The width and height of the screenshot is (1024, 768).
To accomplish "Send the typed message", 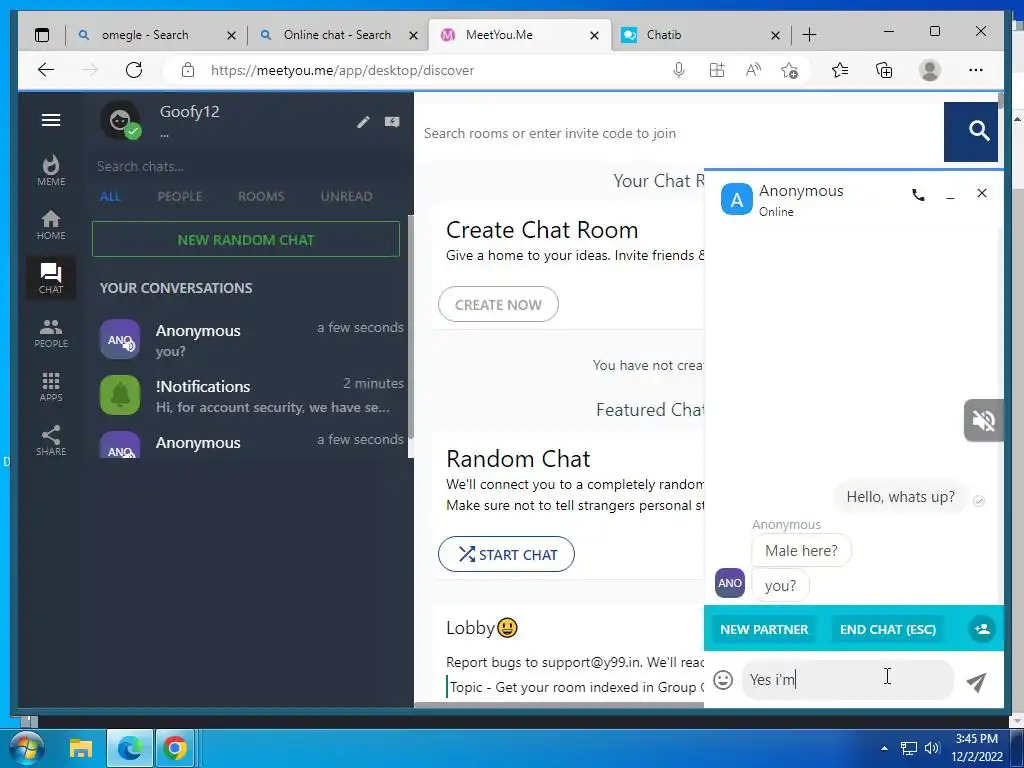I will 976,682.
